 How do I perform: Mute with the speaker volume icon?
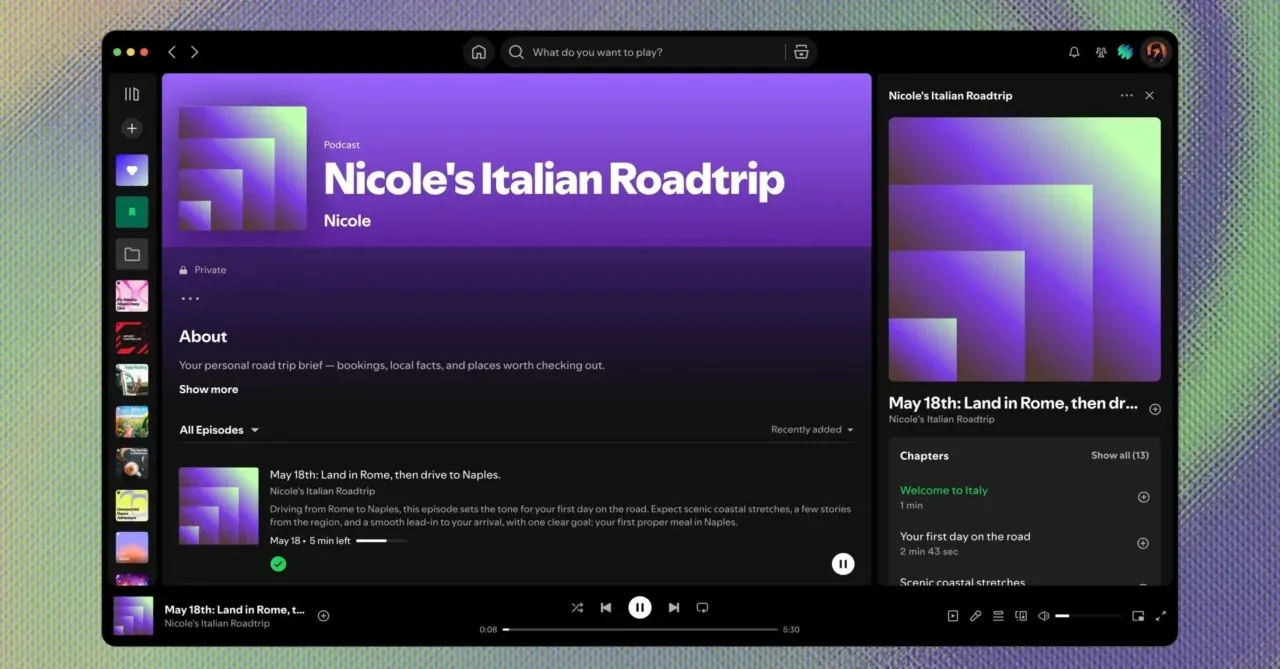tap(1044, 616)
